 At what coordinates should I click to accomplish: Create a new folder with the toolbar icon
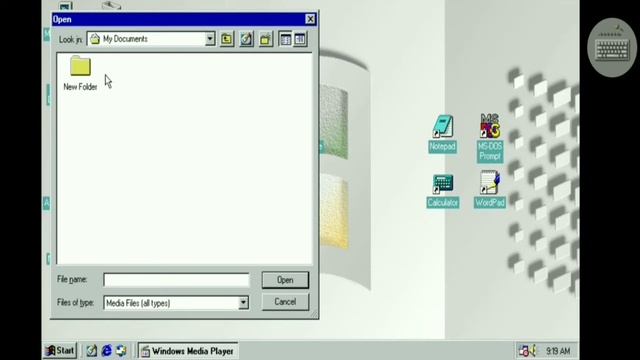[x=266, y=39]
